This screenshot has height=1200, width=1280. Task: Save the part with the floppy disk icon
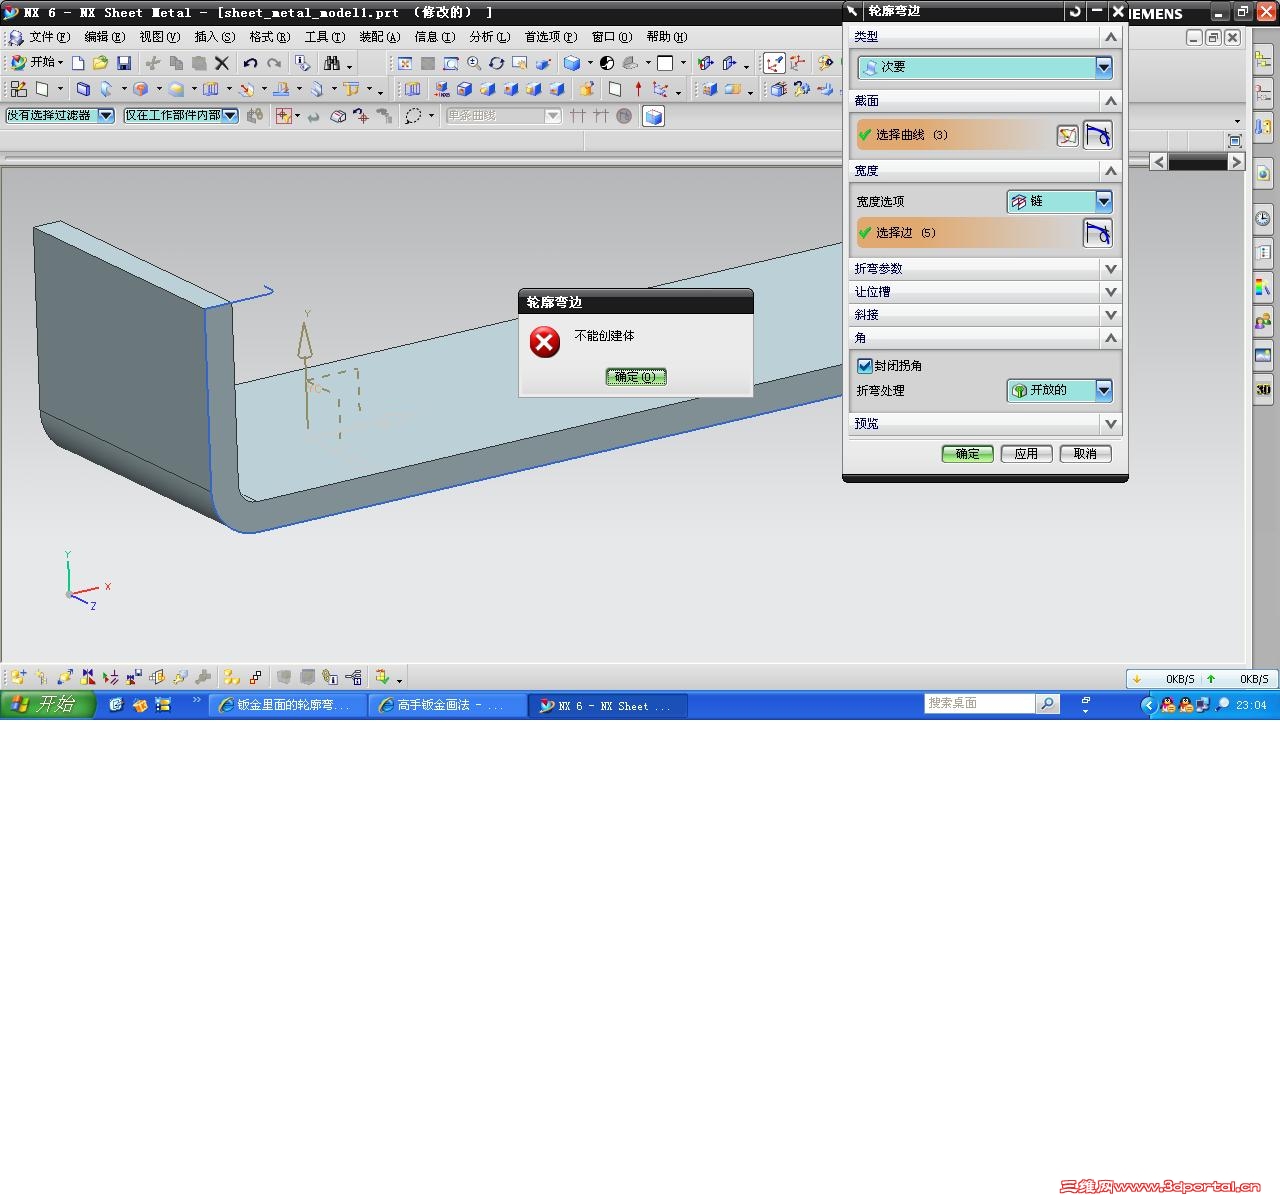click(x=124, y=63)
